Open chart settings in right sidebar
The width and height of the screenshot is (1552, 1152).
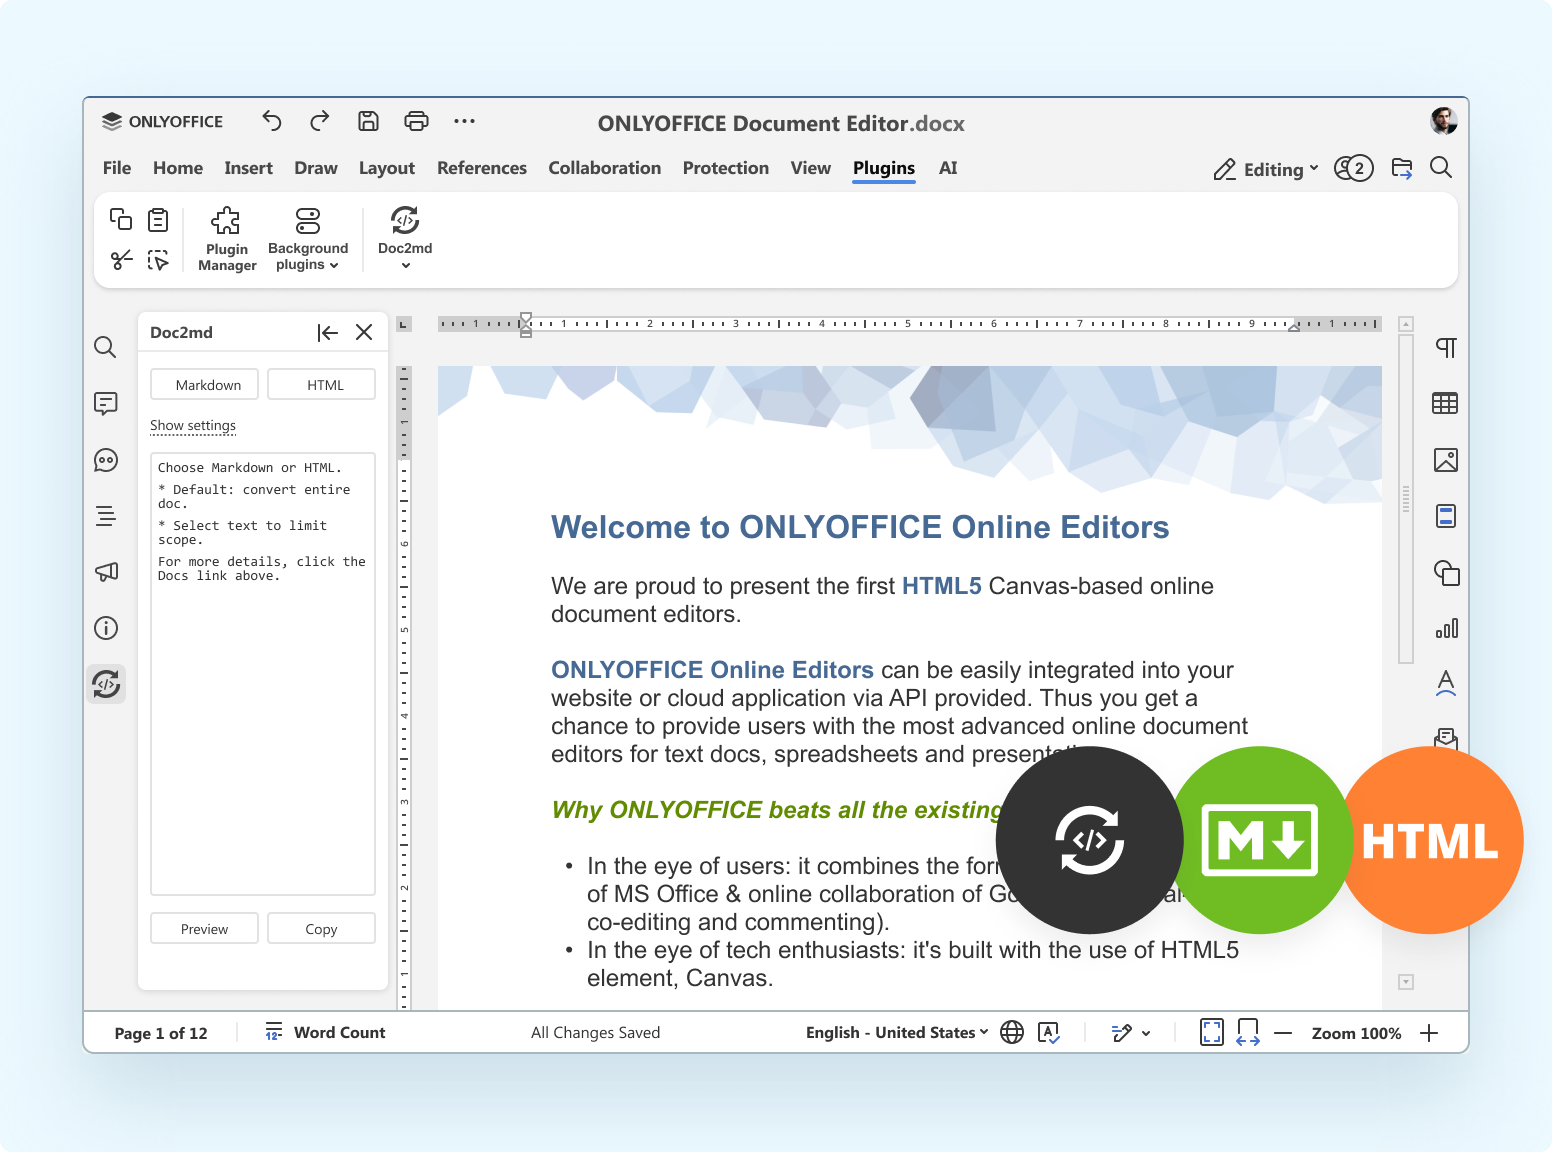point(1445,628)
